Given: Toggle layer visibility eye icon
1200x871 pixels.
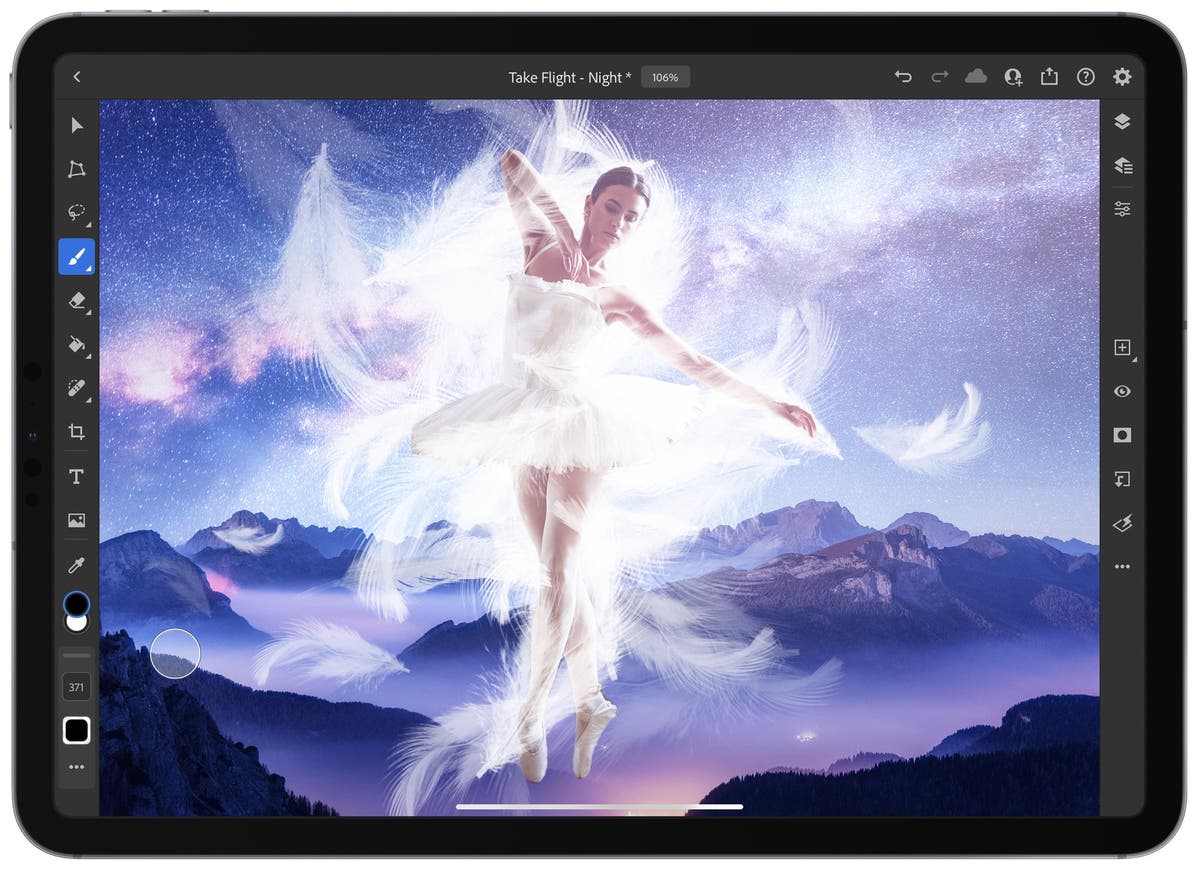Looking at the screenshot, I should click(x=1122, y=391).
